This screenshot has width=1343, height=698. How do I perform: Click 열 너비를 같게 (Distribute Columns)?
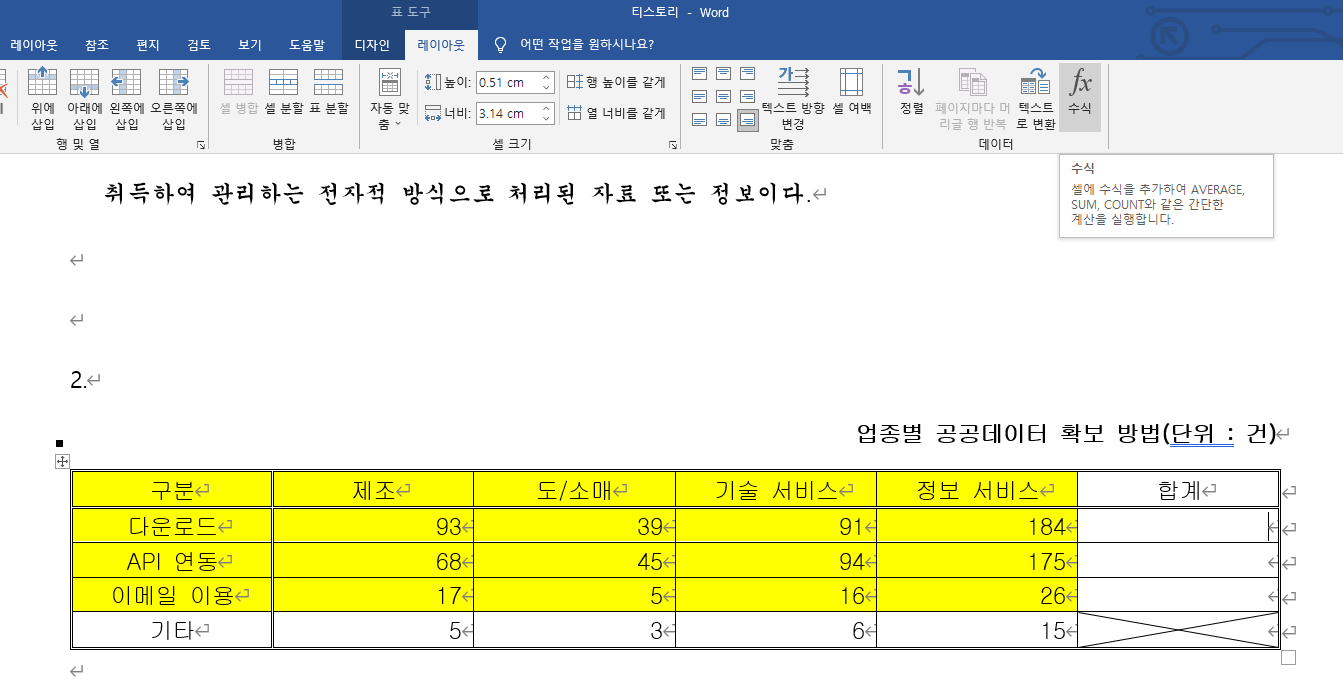(616, 113)
